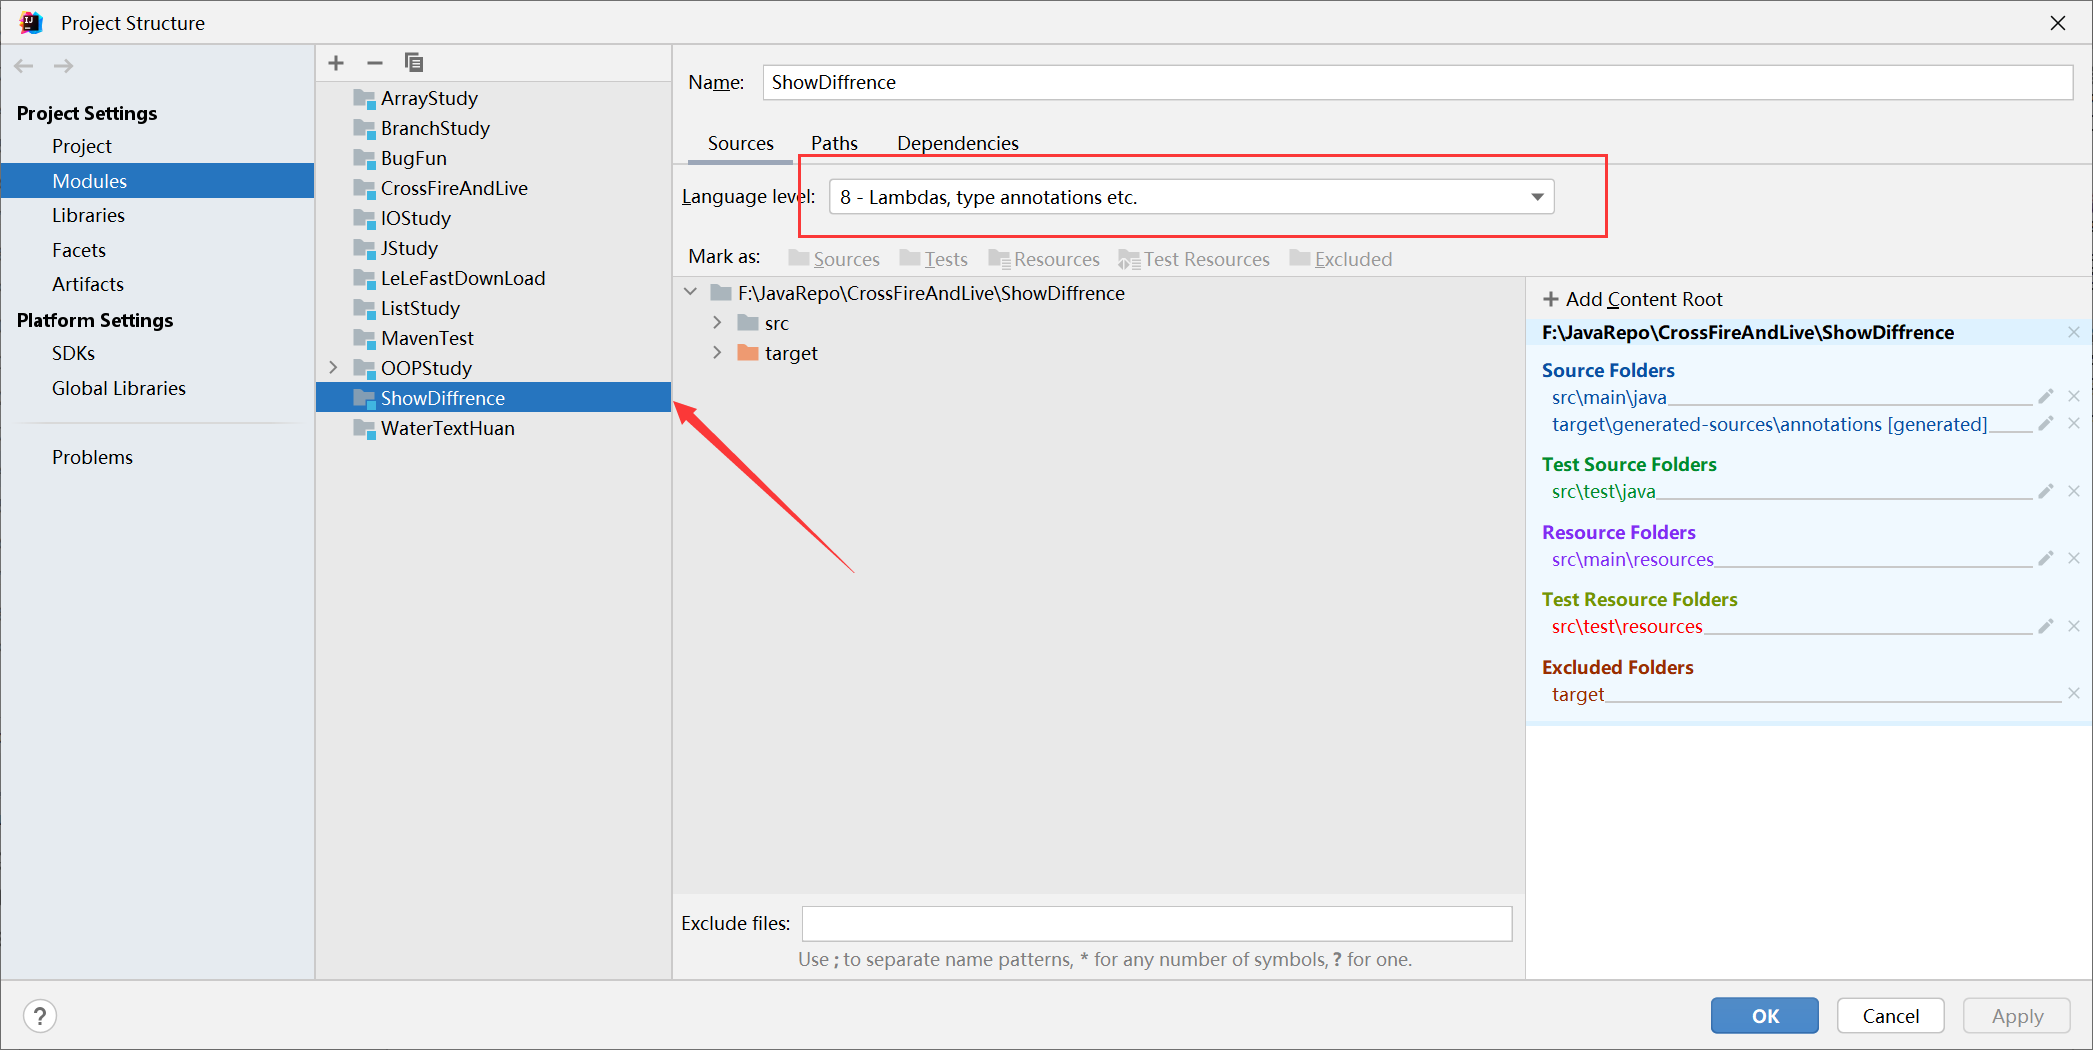This screenshot has height=1050, width=2093.
Task: Select the BugFun module
Action: click(413, 158)
